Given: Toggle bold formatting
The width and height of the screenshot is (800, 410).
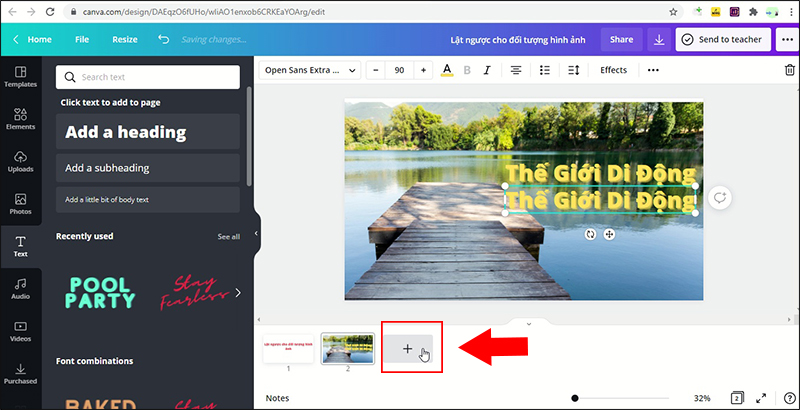Looking at the screenshot, I should (467, 70).
